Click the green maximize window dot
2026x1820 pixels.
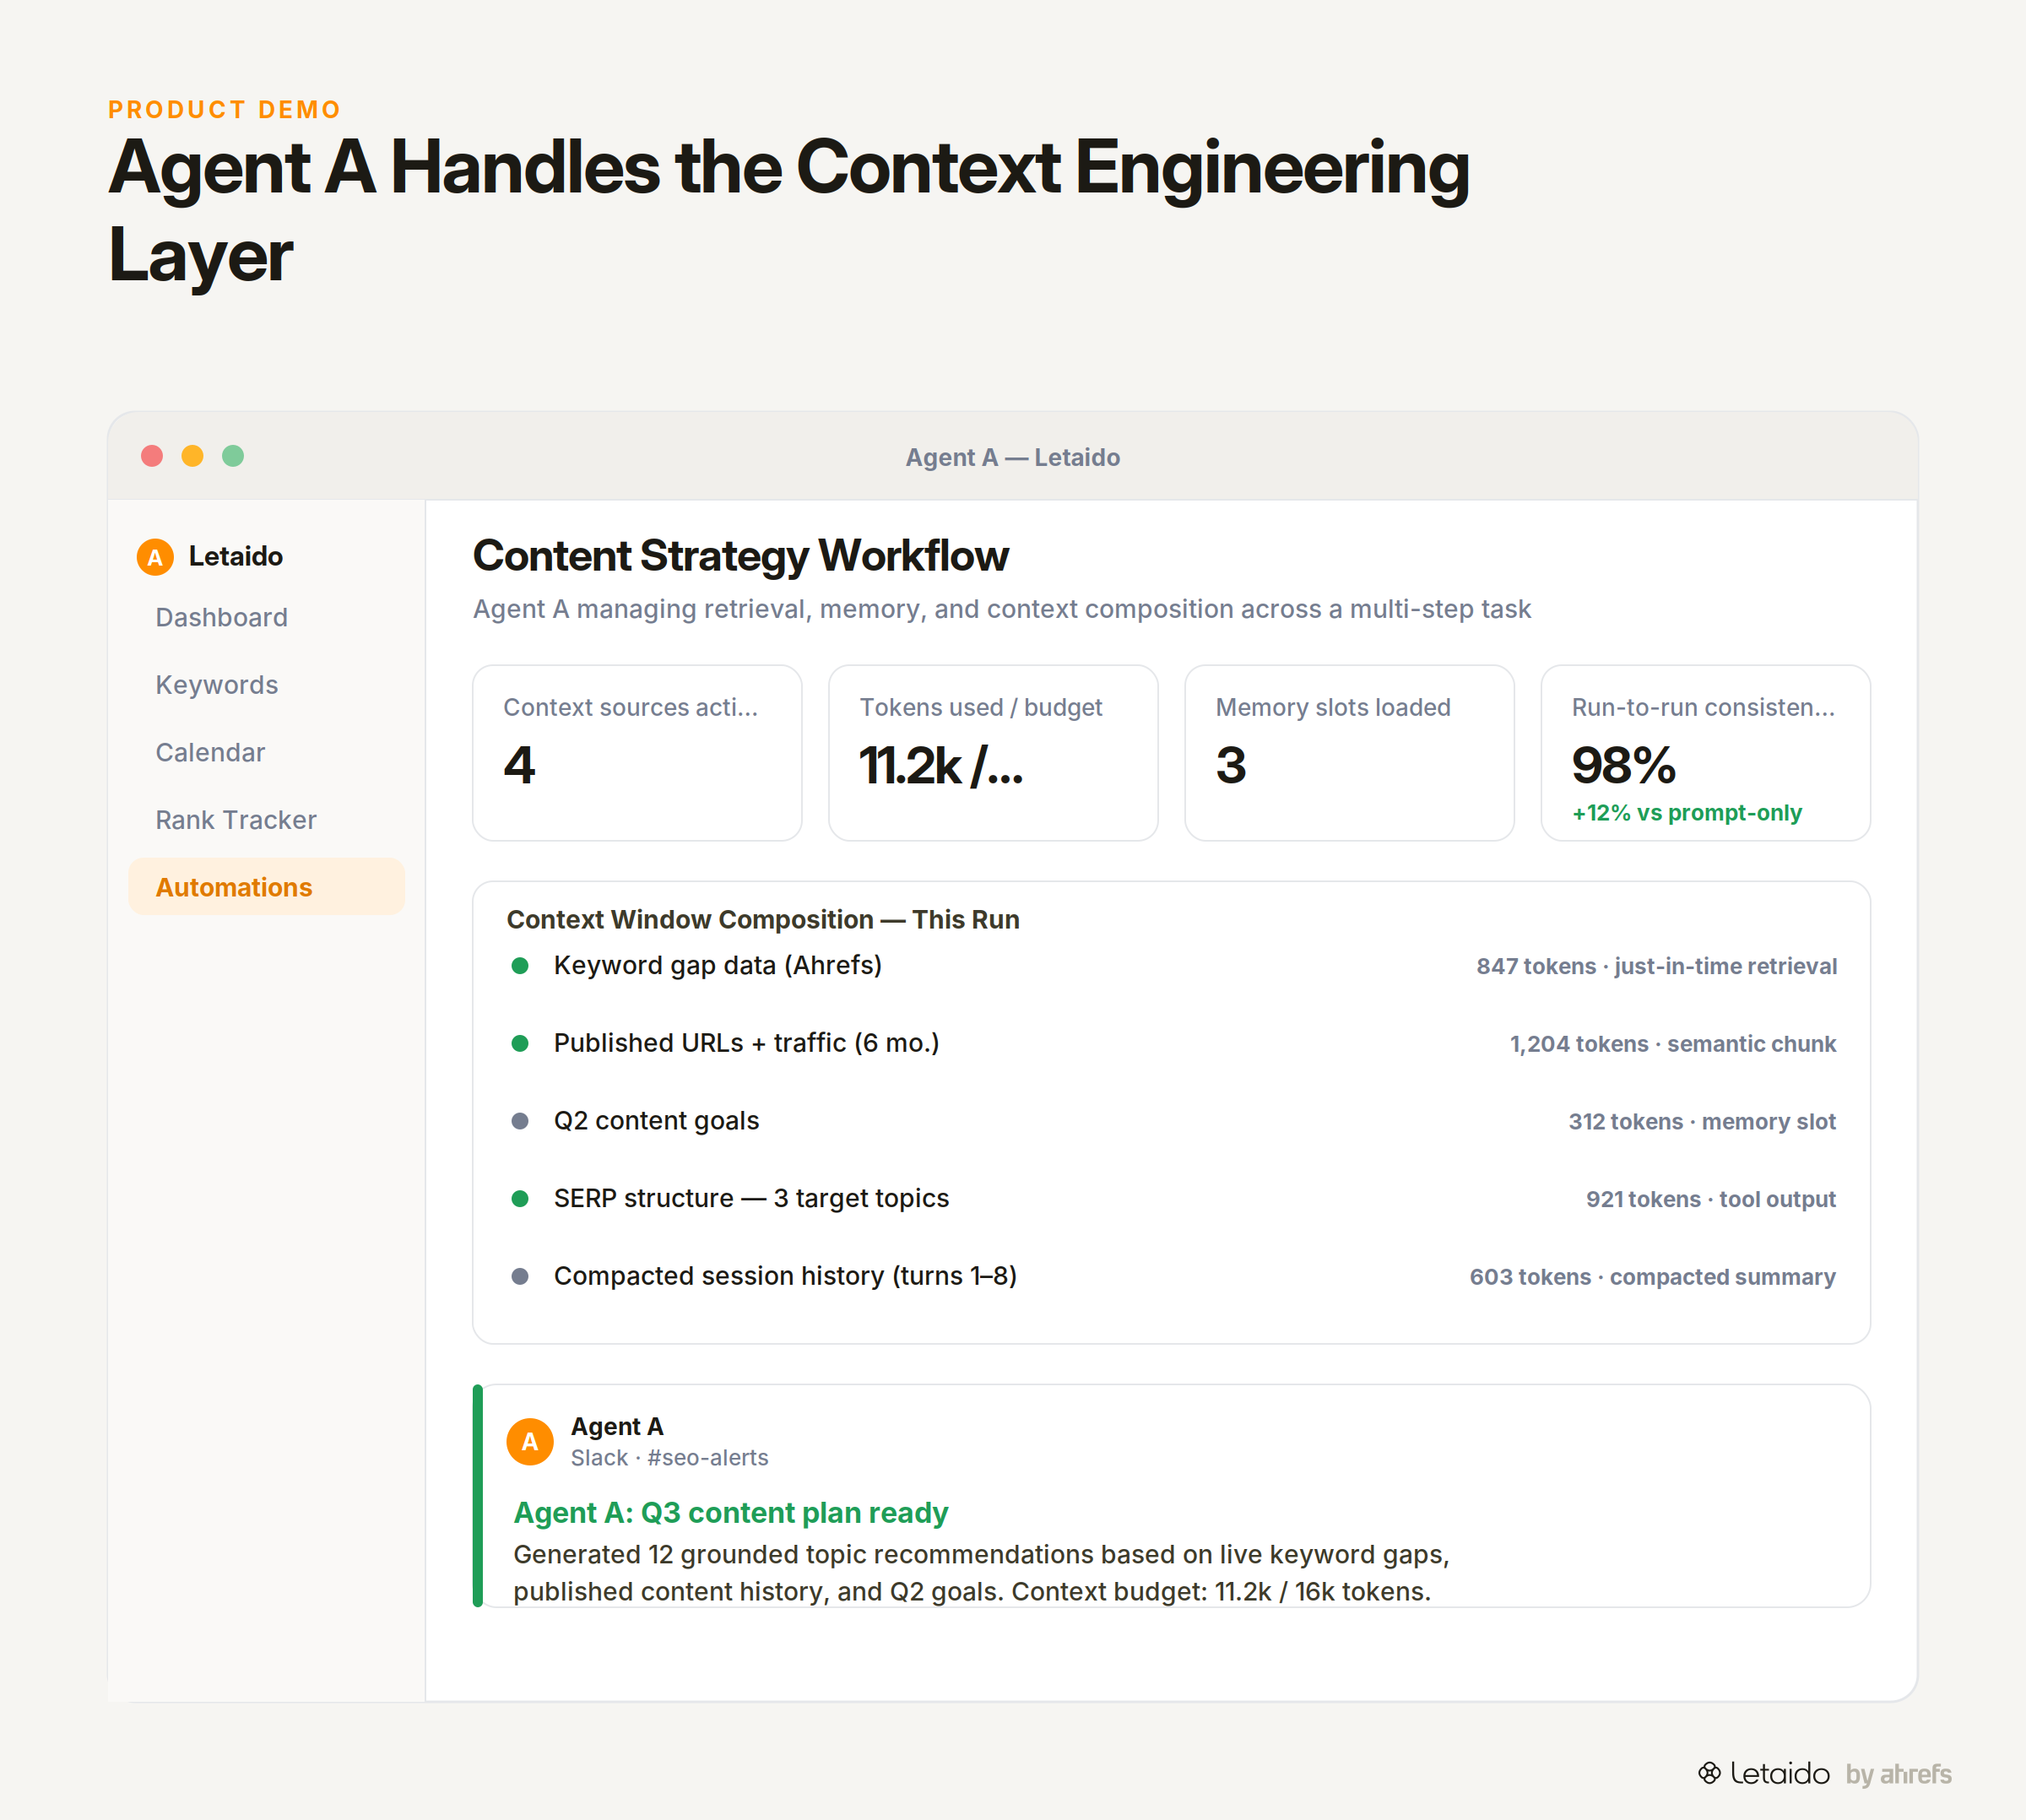tap(233, 456)
